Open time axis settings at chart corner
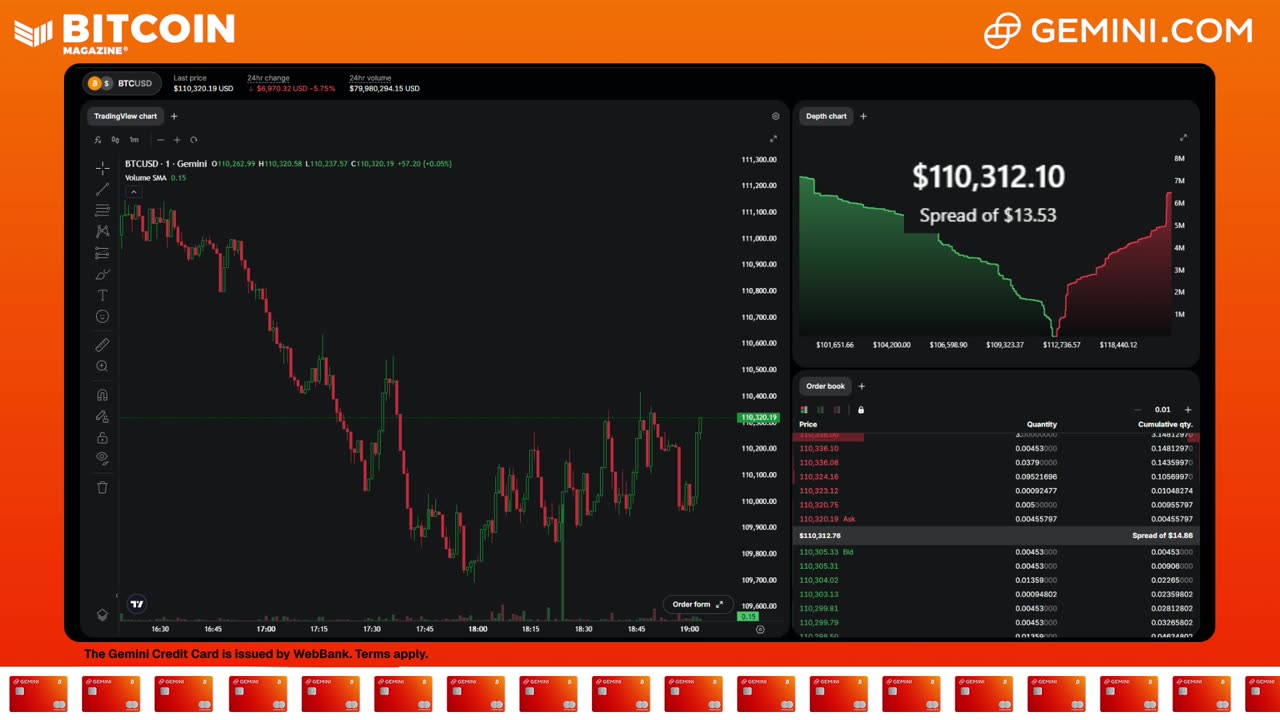Image resolution: width=1280 pixels, height=720 pixels. (760, 629)
